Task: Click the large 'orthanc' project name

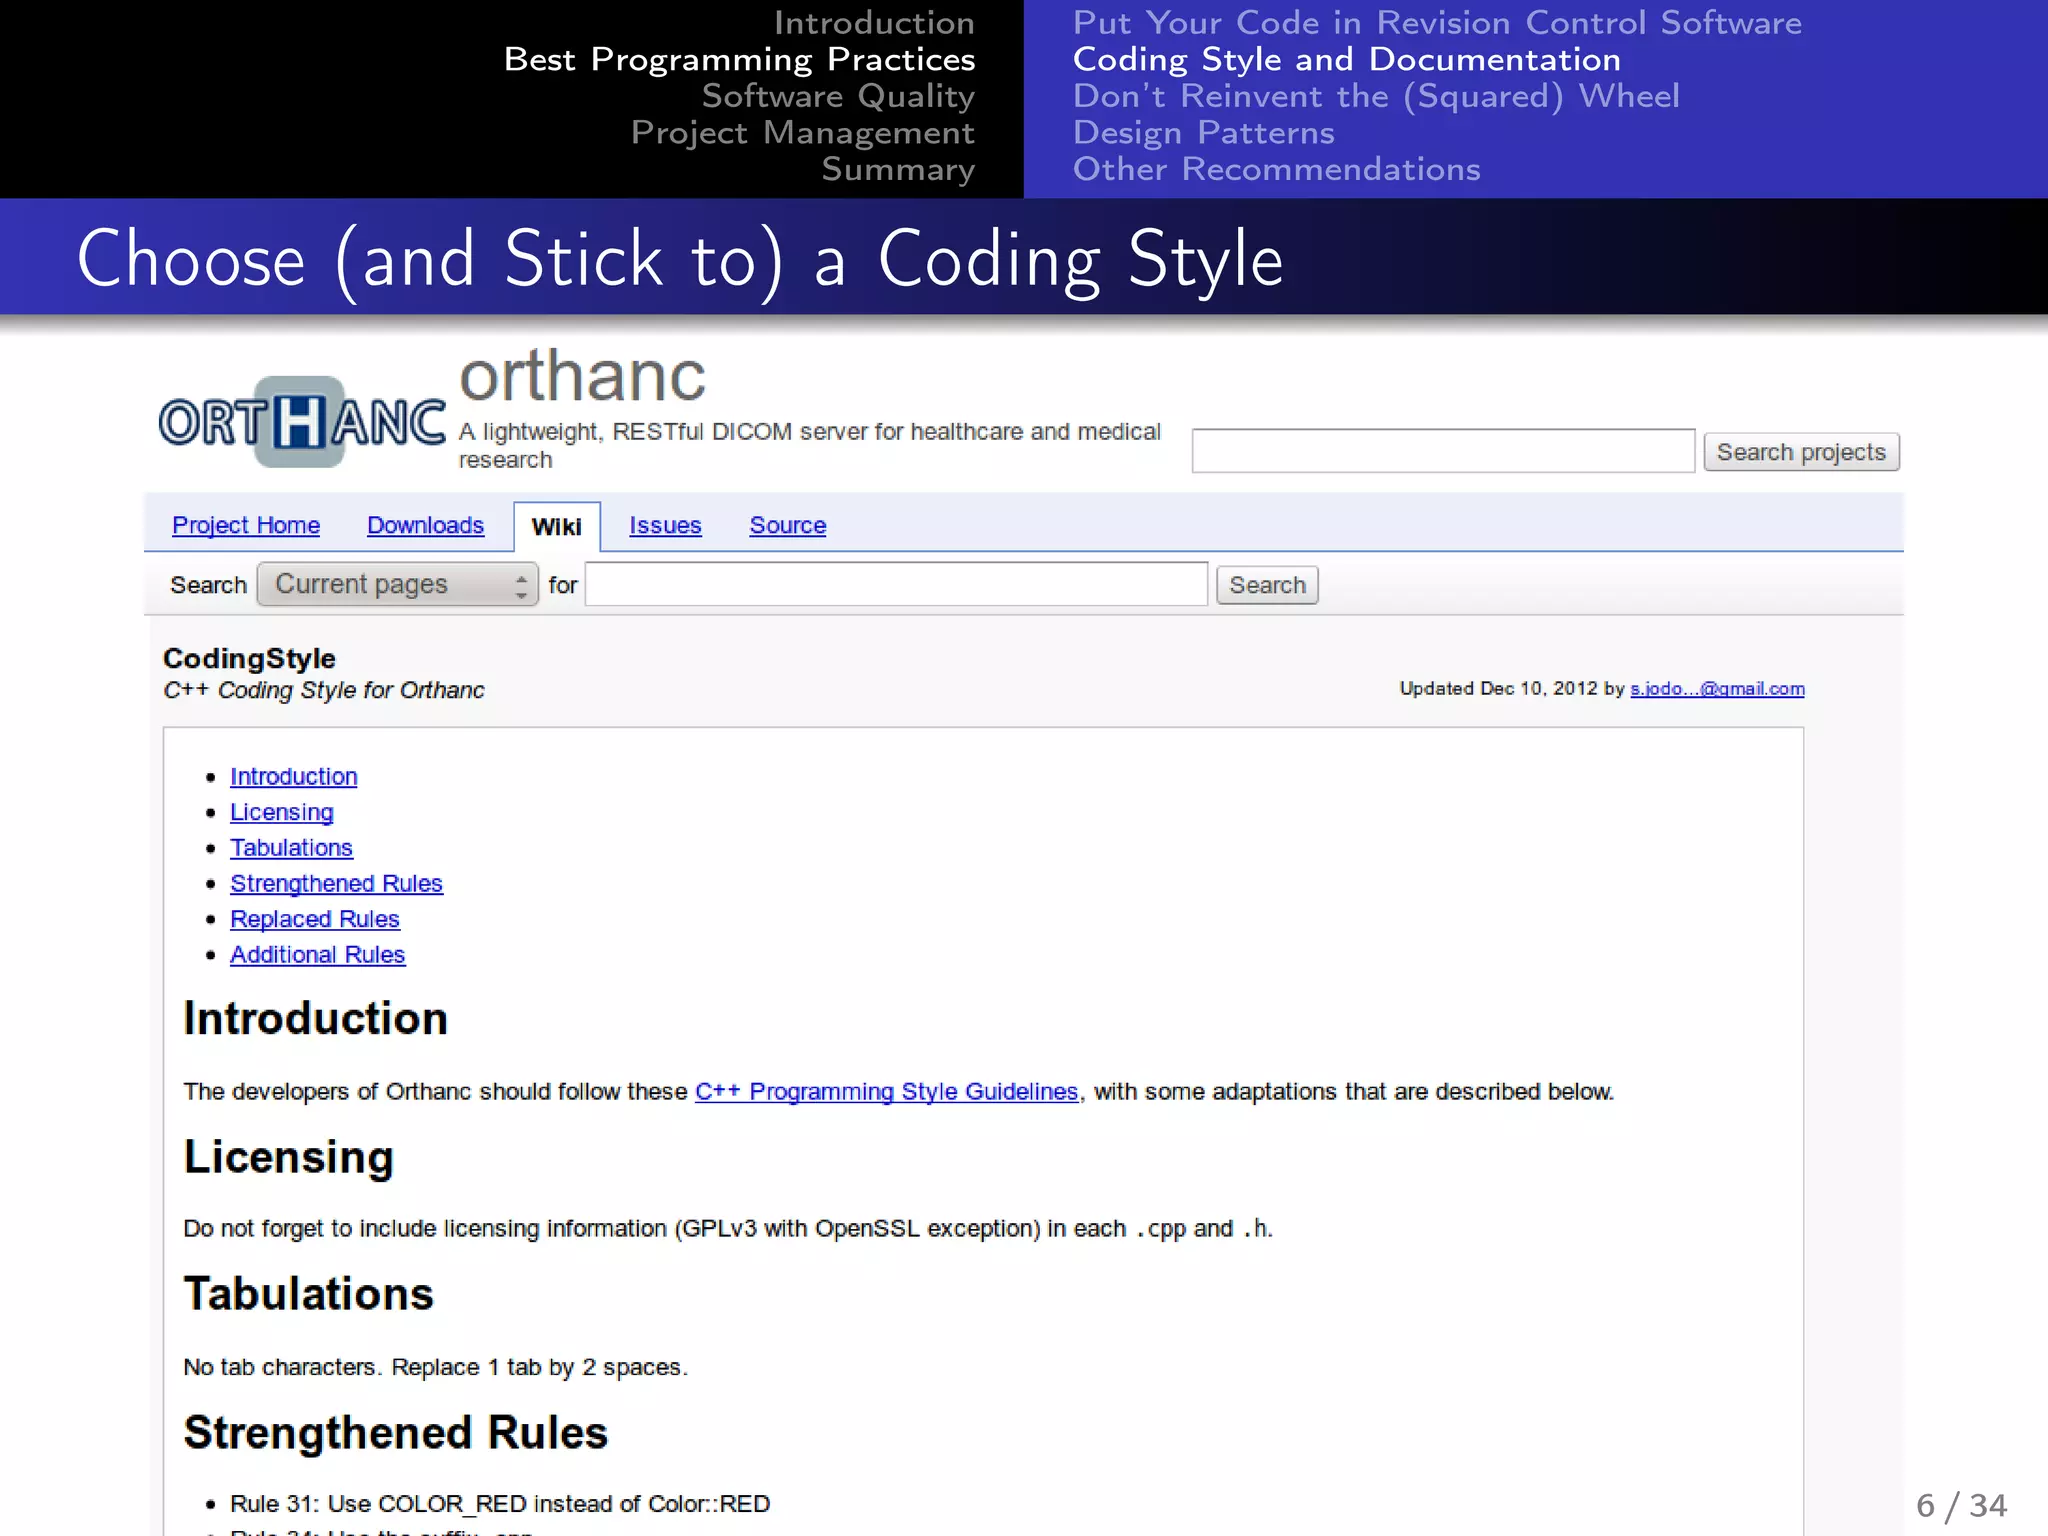Action: pyautogui.click(x=582, y=376)
